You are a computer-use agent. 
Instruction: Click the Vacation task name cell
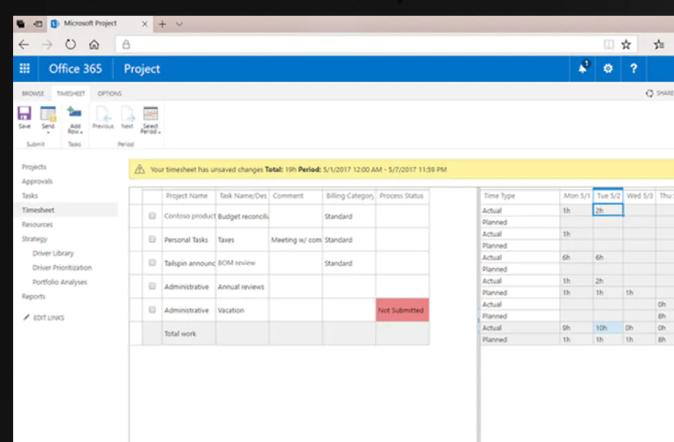click(x=242, y=310)
